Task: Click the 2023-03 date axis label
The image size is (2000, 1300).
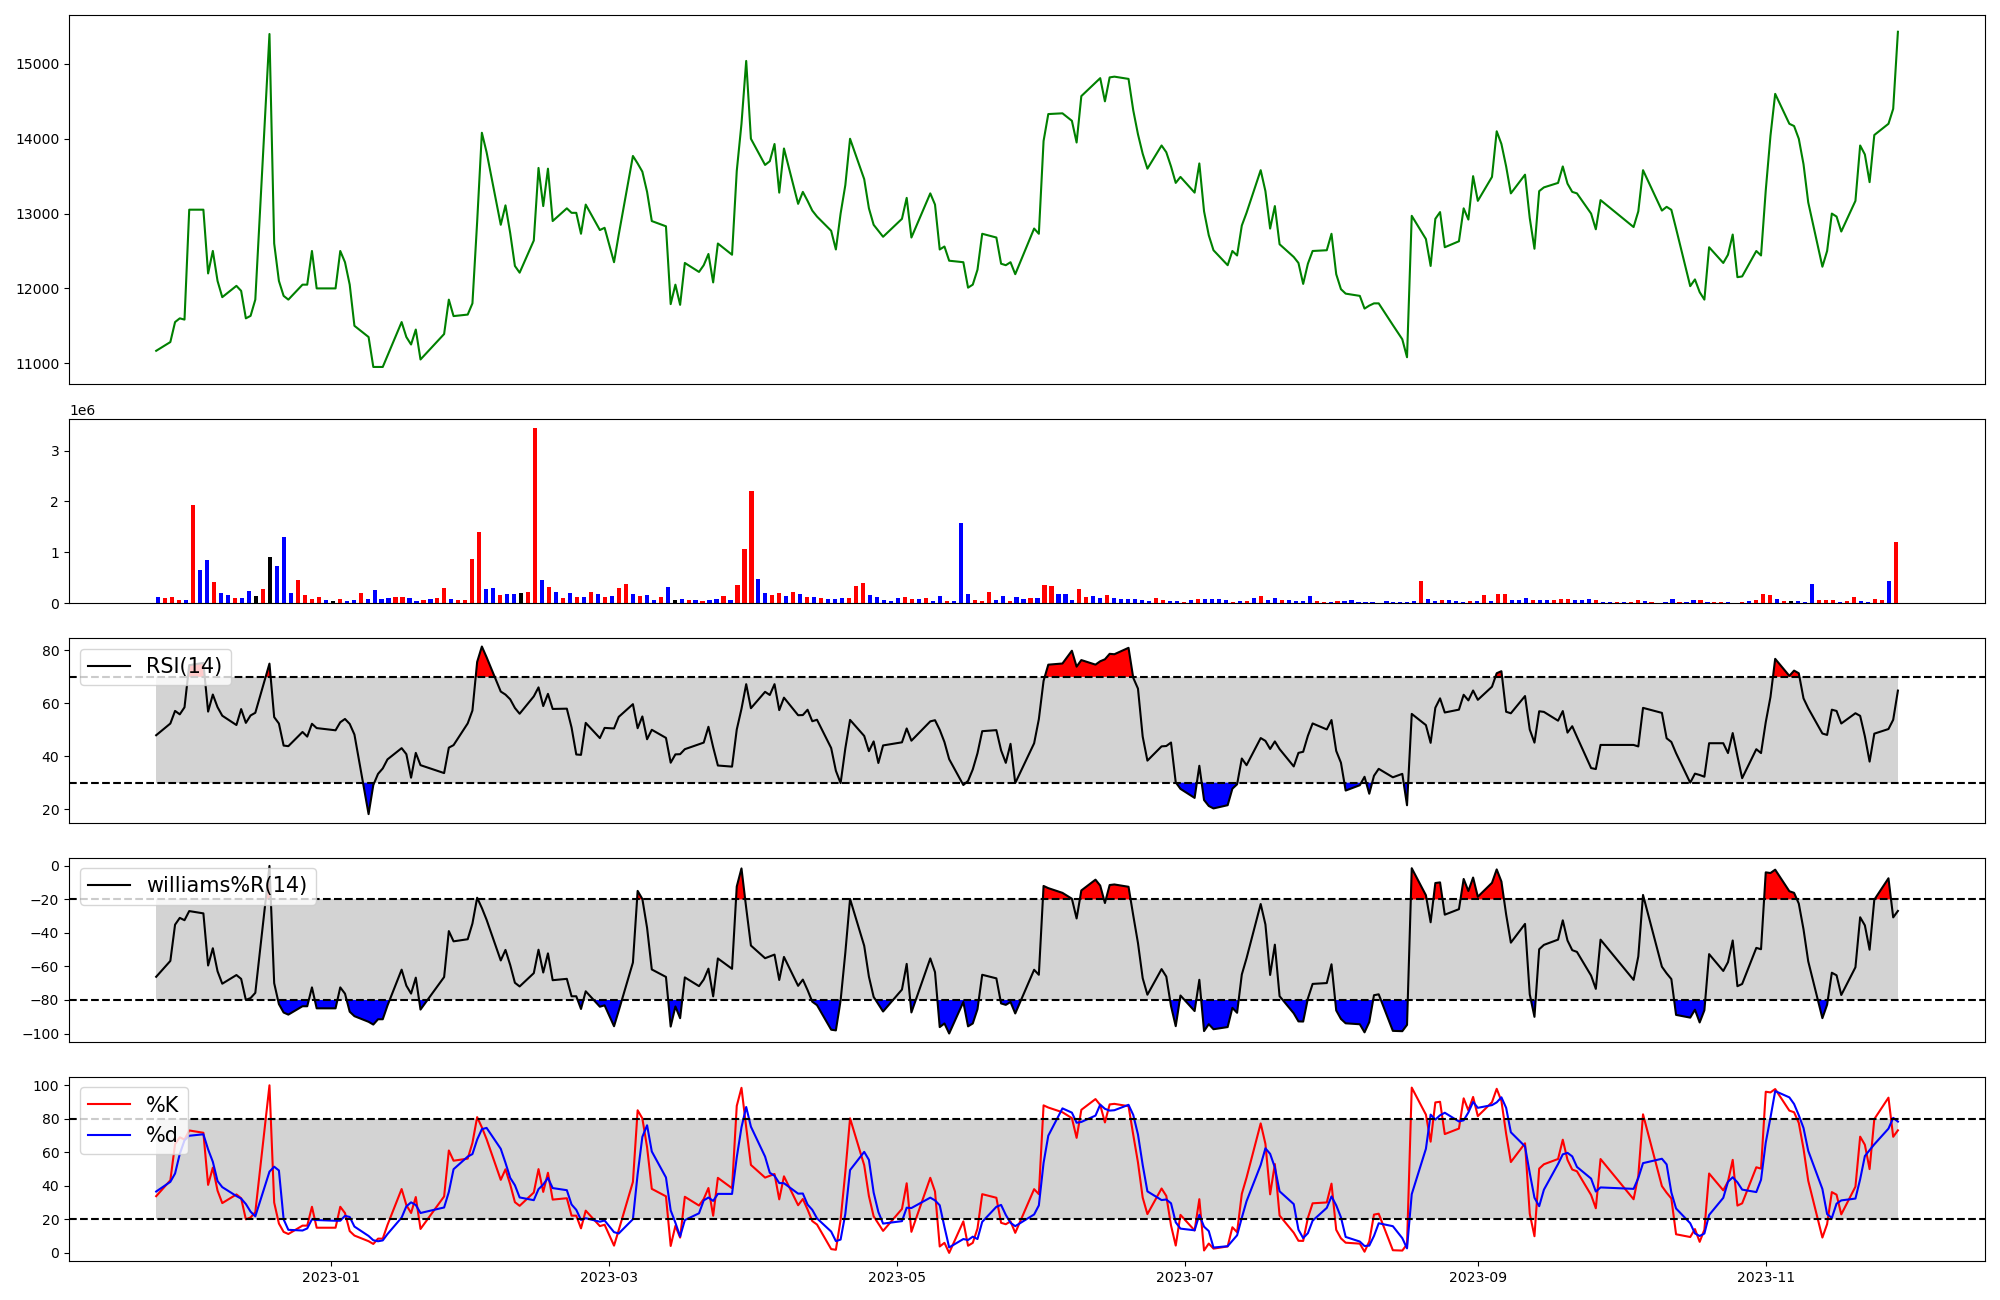Action: coord(609,1277)
